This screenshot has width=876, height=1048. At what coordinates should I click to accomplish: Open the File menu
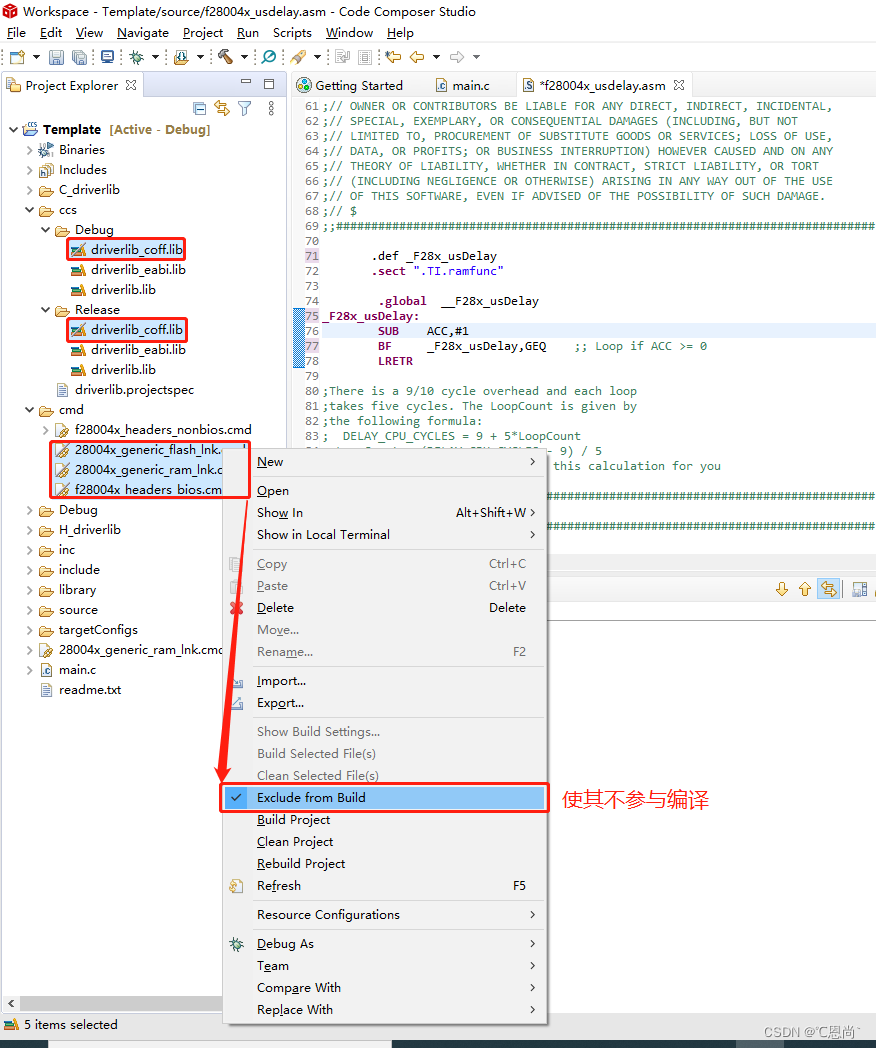pyautogui.click(x=16, y=33)
